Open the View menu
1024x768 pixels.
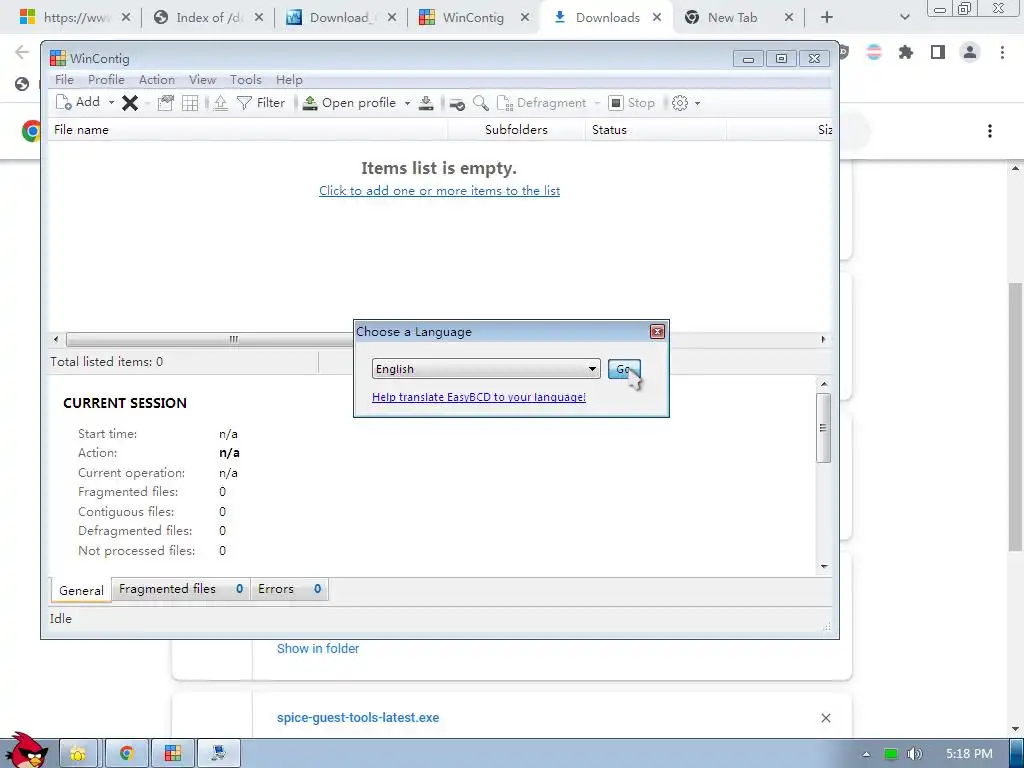(202, 80)
